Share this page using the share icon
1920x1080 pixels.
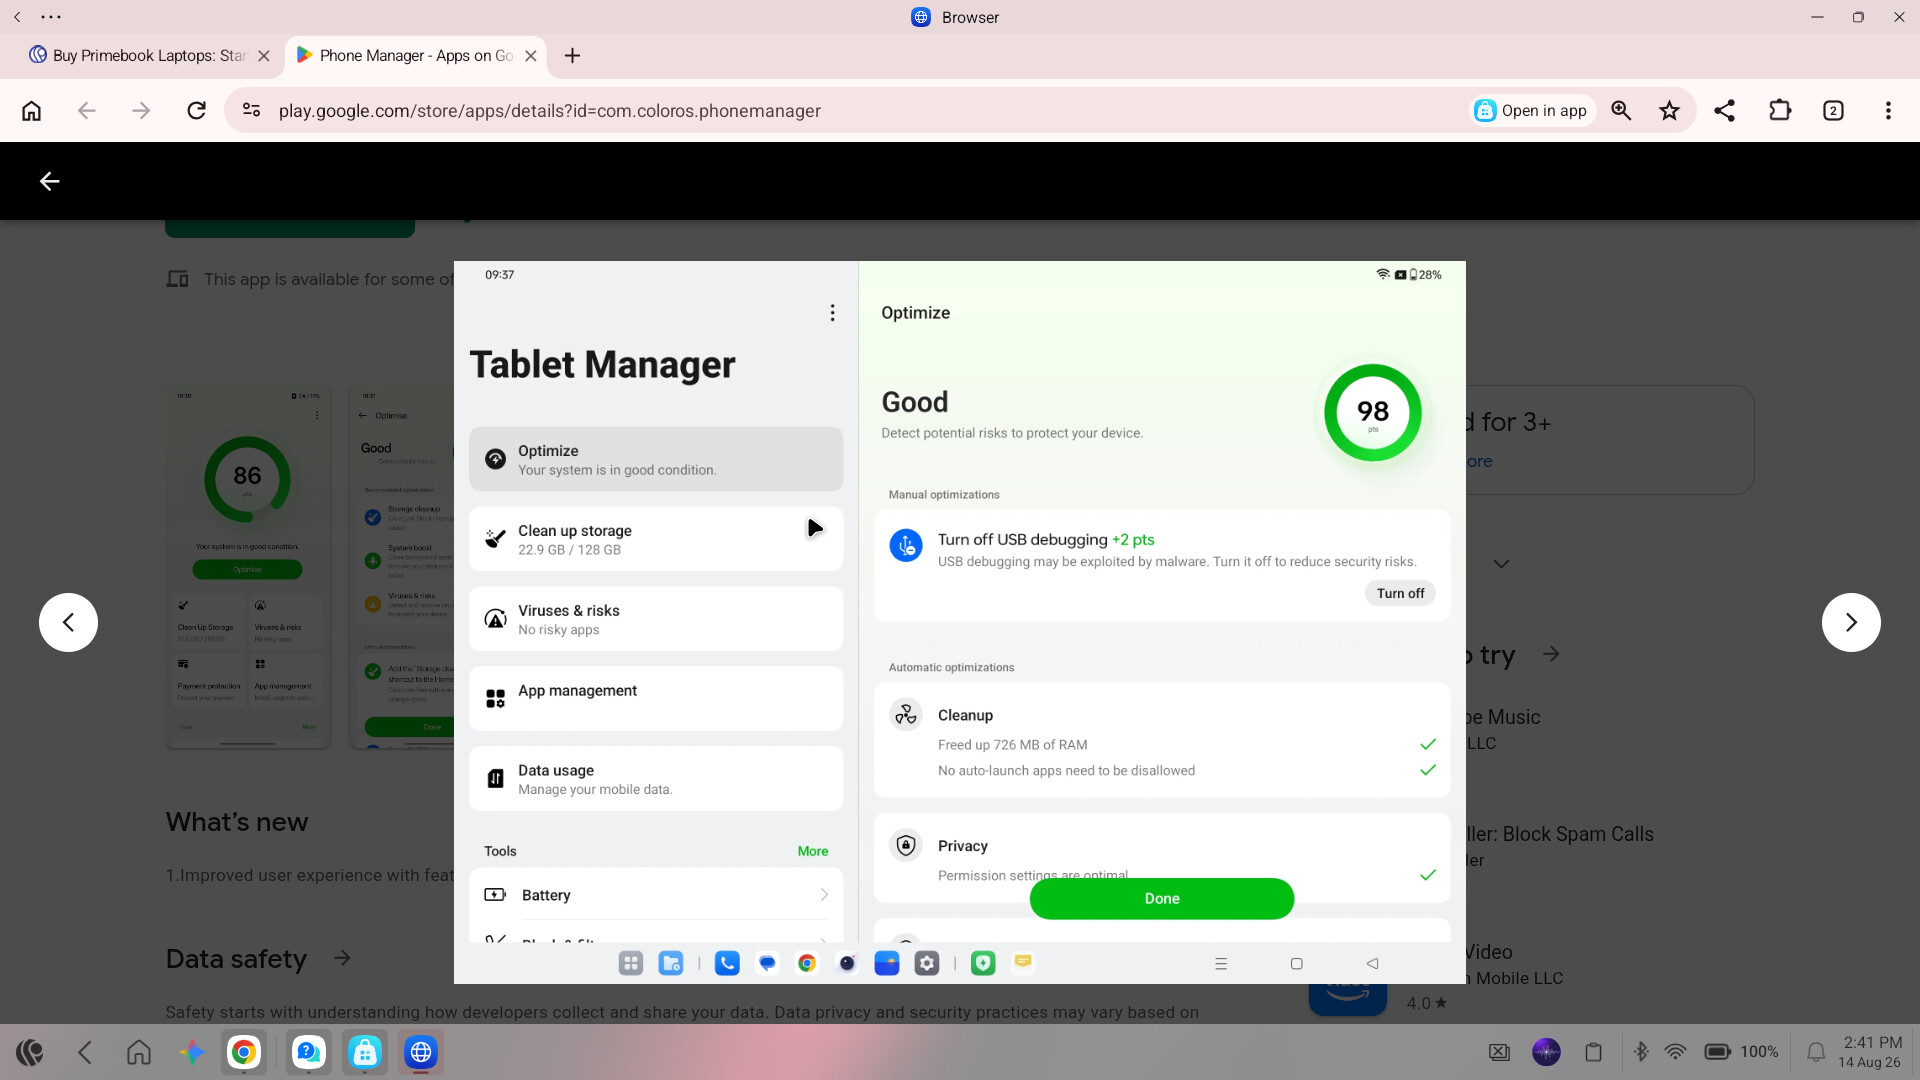click(1724, 111)
